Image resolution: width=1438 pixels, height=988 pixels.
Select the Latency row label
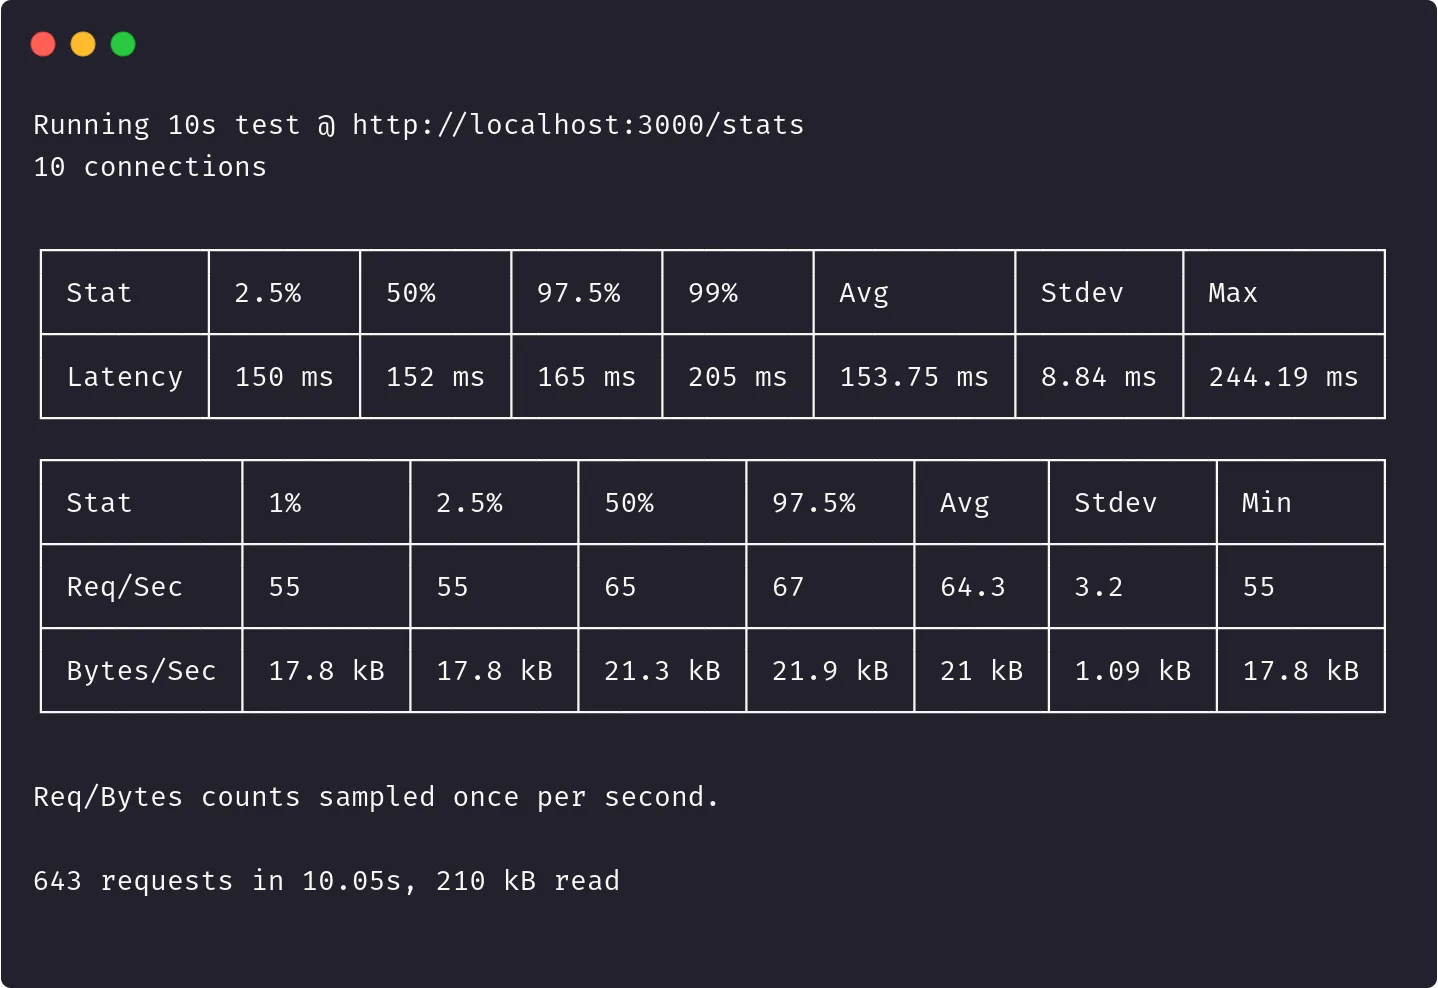[125, 377]
